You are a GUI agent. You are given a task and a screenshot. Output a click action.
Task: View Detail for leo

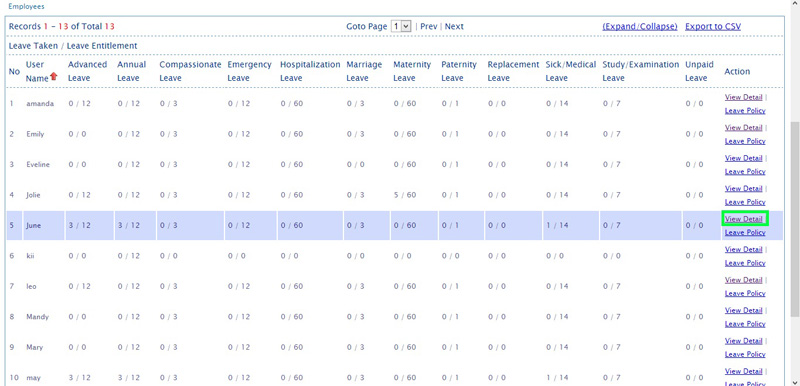click(743, 280)
